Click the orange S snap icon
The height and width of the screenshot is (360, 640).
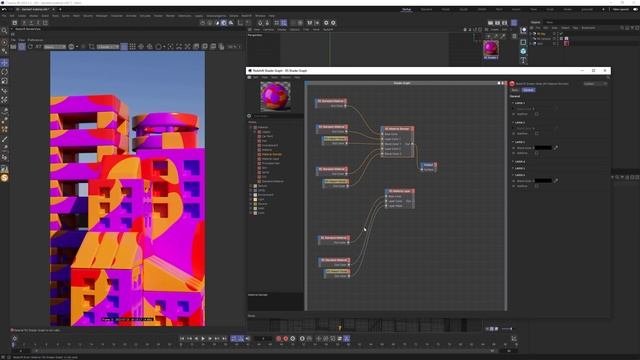point(4,178)
